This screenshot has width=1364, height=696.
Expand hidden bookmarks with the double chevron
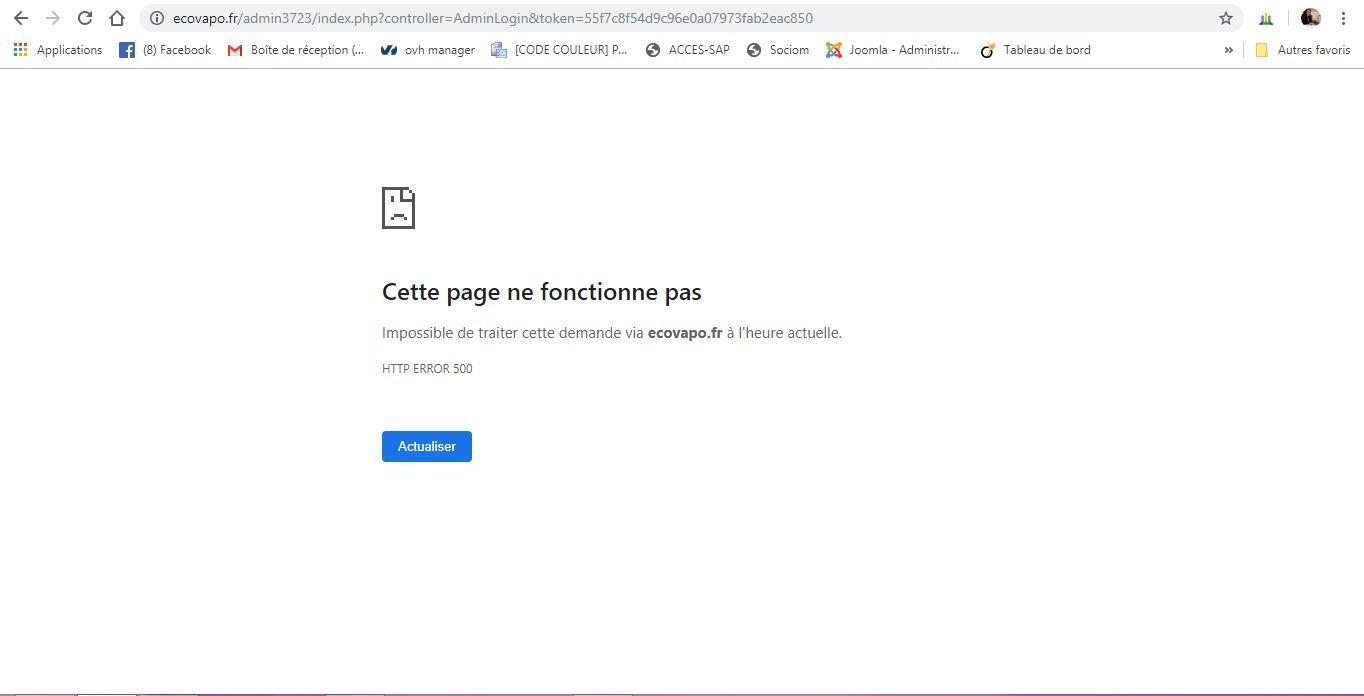coord(1228,50)
